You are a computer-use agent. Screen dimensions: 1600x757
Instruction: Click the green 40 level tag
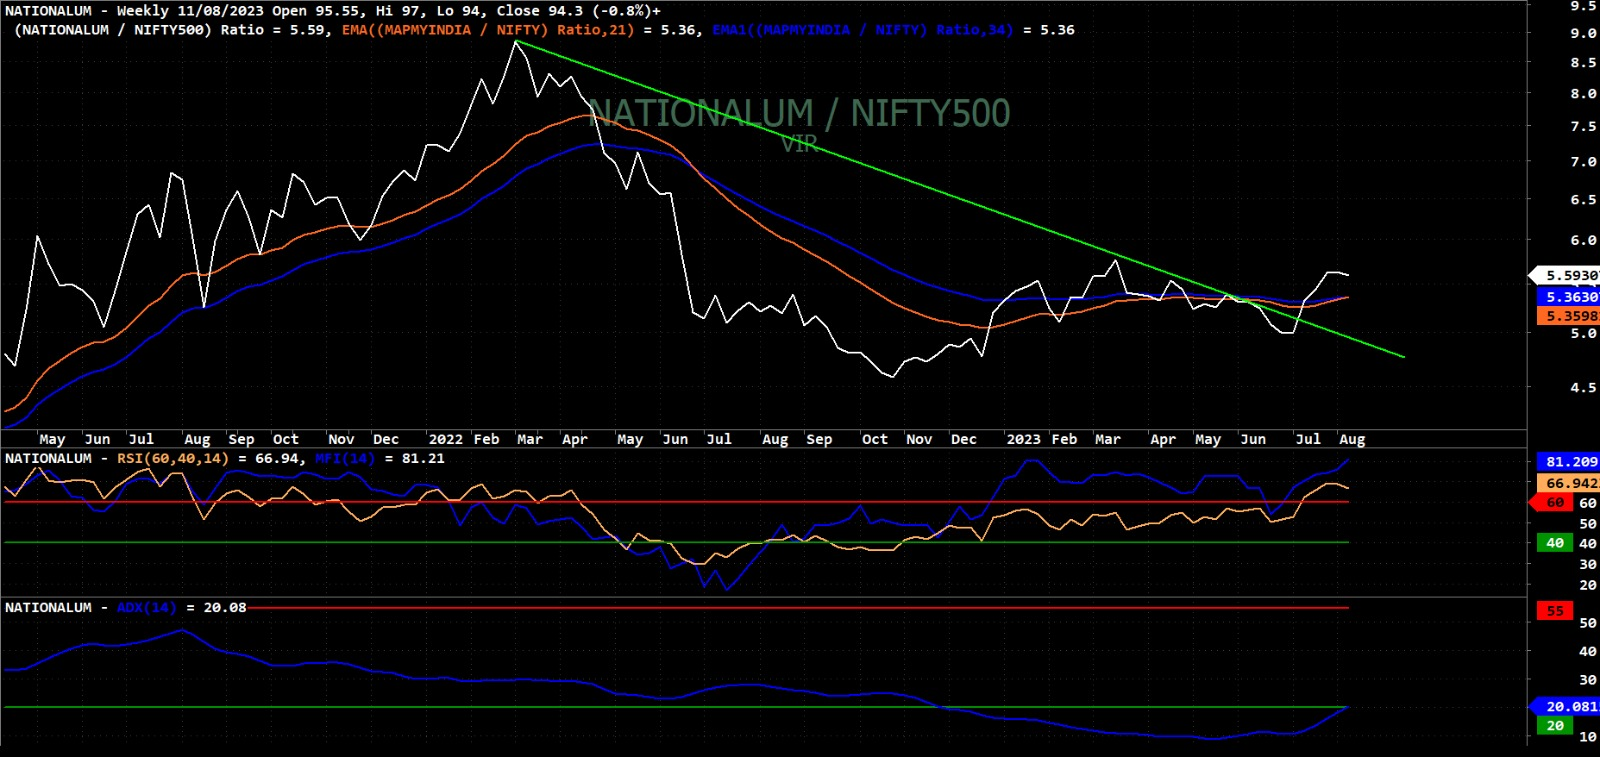pyautogui.click(x=1555, y=543)
